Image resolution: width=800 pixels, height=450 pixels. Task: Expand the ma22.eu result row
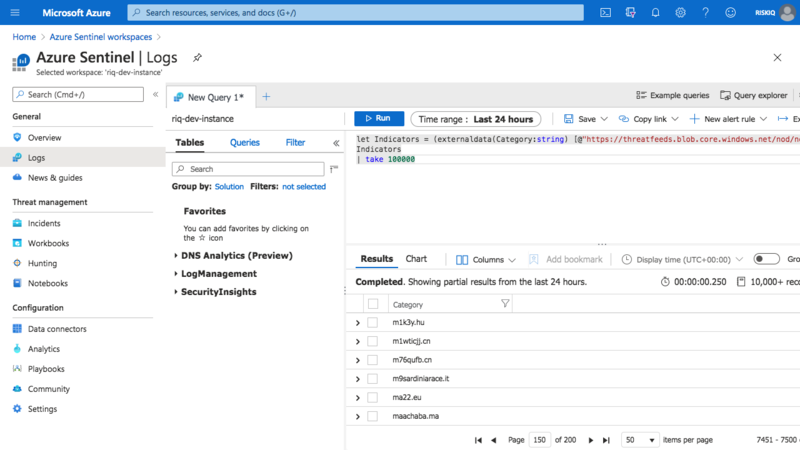(x=358, y=398)
